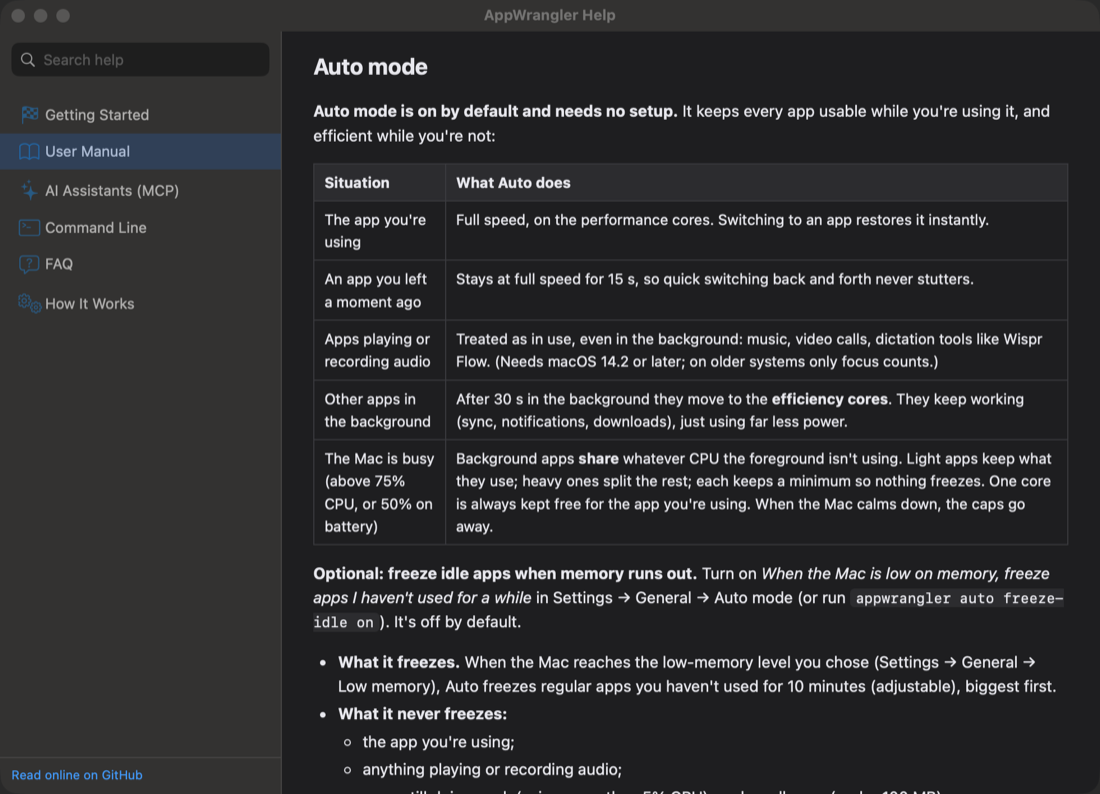Open the Getting Started section

(140, 114)
